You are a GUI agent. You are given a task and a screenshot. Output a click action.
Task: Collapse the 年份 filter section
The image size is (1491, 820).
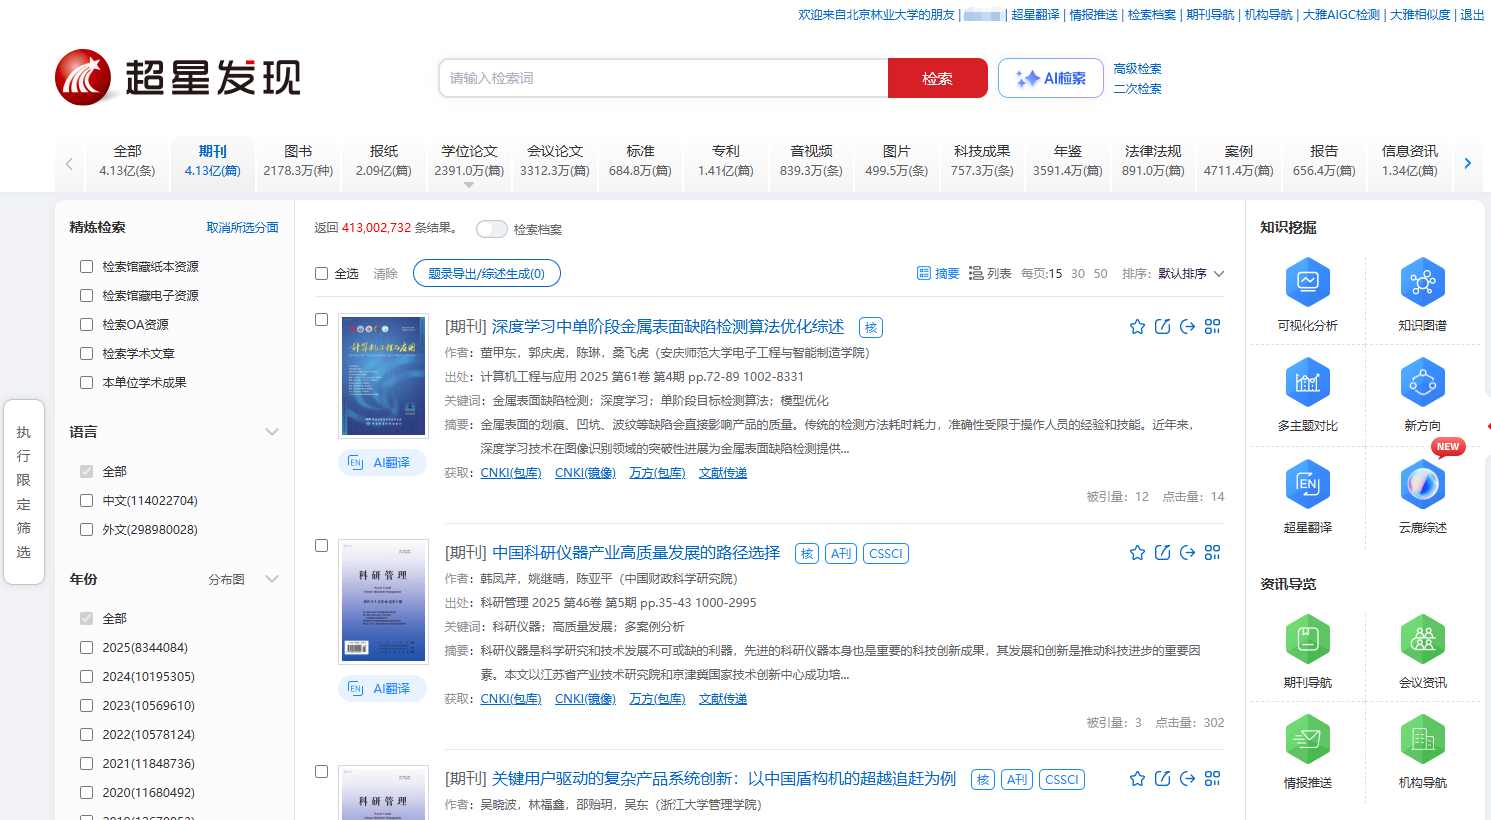click(271, 579)
